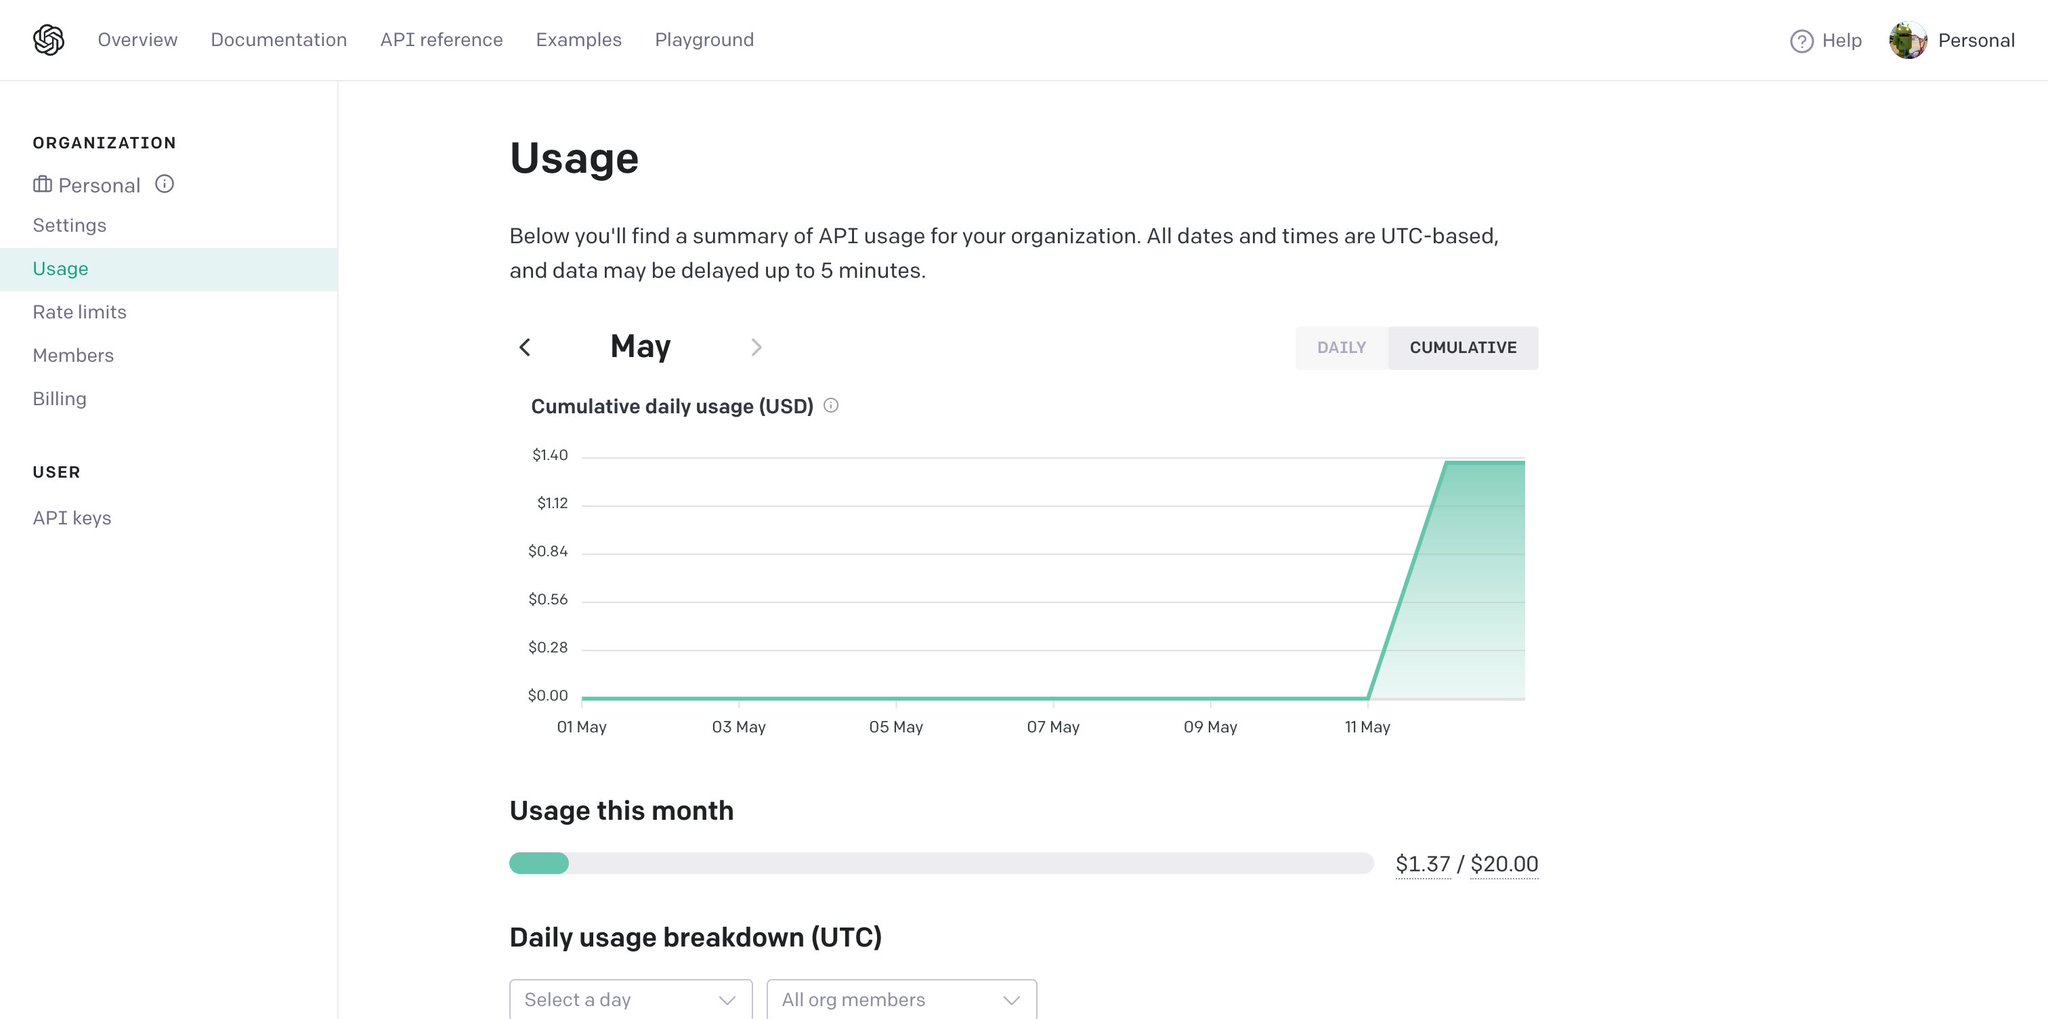Click the $0.00 axis value
The image size is (2048, 1019).
coord(548,695)
